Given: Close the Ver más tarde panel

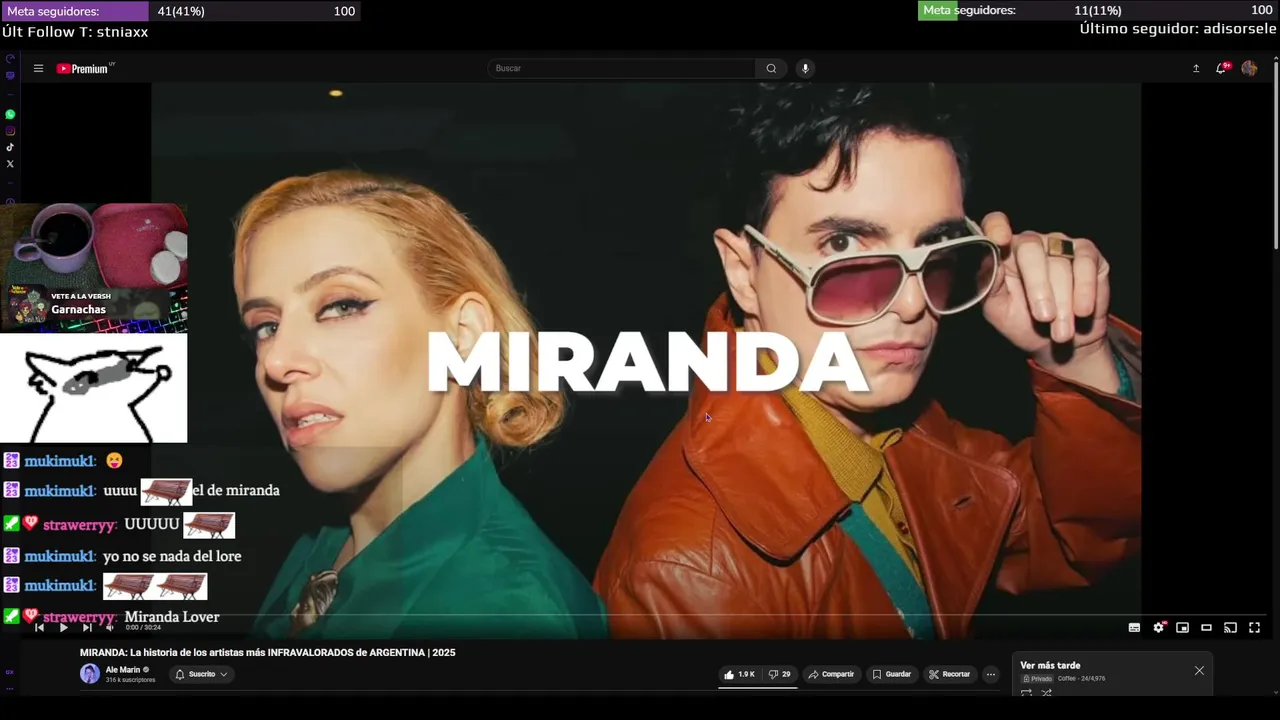Looking at the screenshot, I should pyautogui.click(x=1199, y=670).
